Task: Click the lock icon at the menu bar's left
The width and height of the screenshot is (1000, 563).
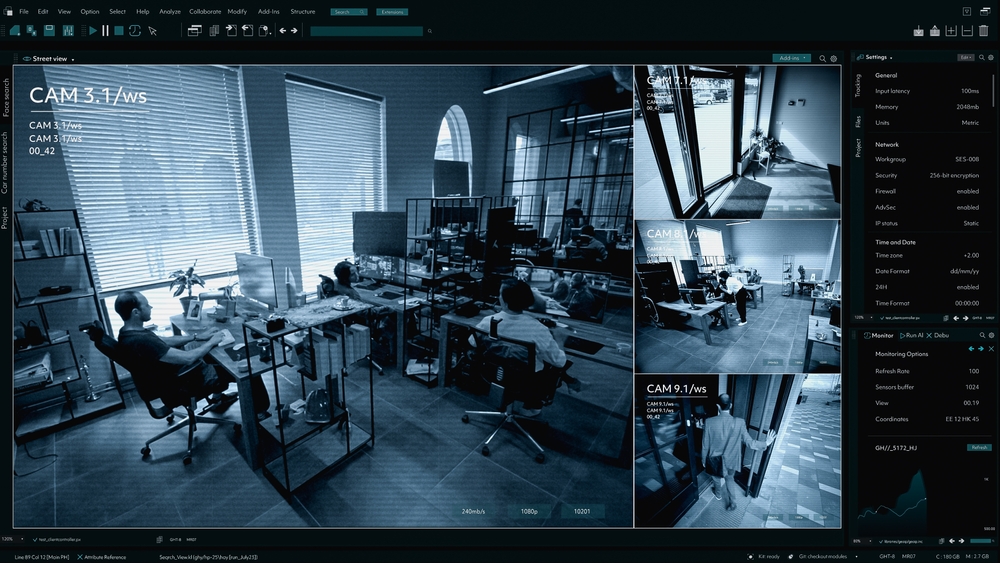Action: coord(8,11)
